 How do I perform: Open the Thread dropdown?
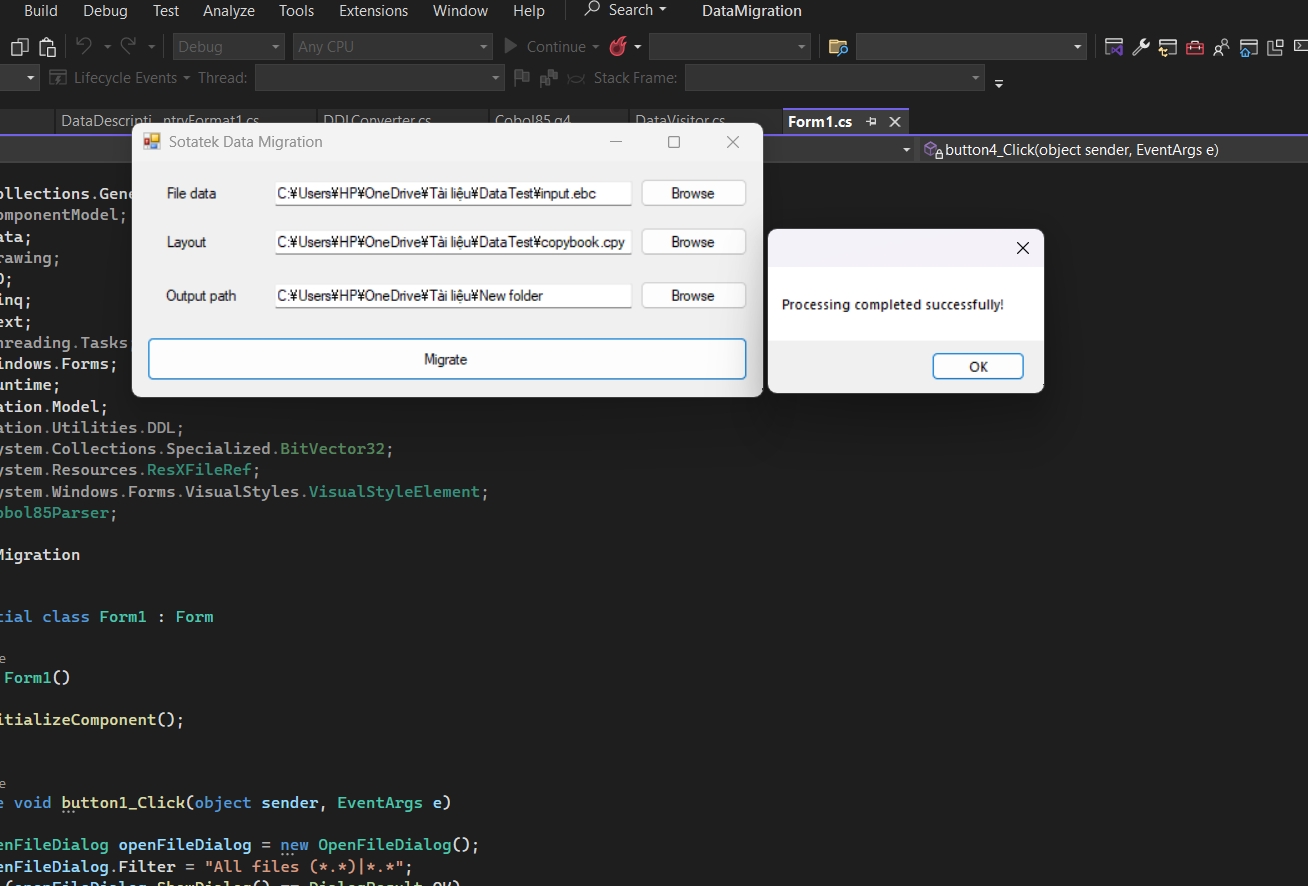pos(379,78)
